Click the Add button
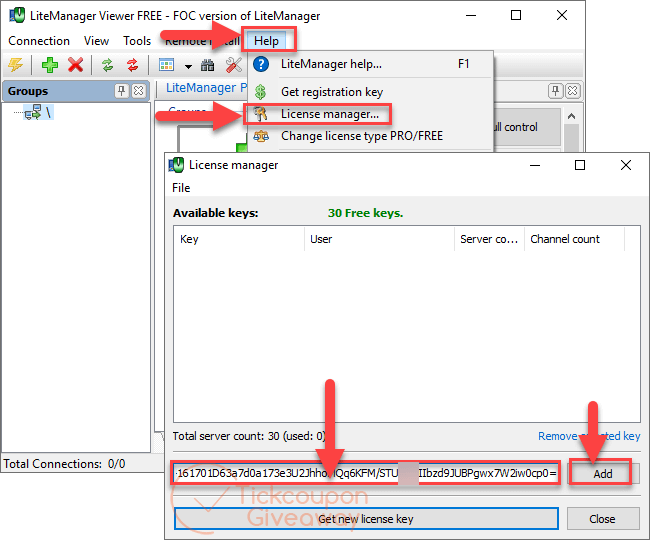This screenshot has height=540, width=650. [x=603, y=474]
